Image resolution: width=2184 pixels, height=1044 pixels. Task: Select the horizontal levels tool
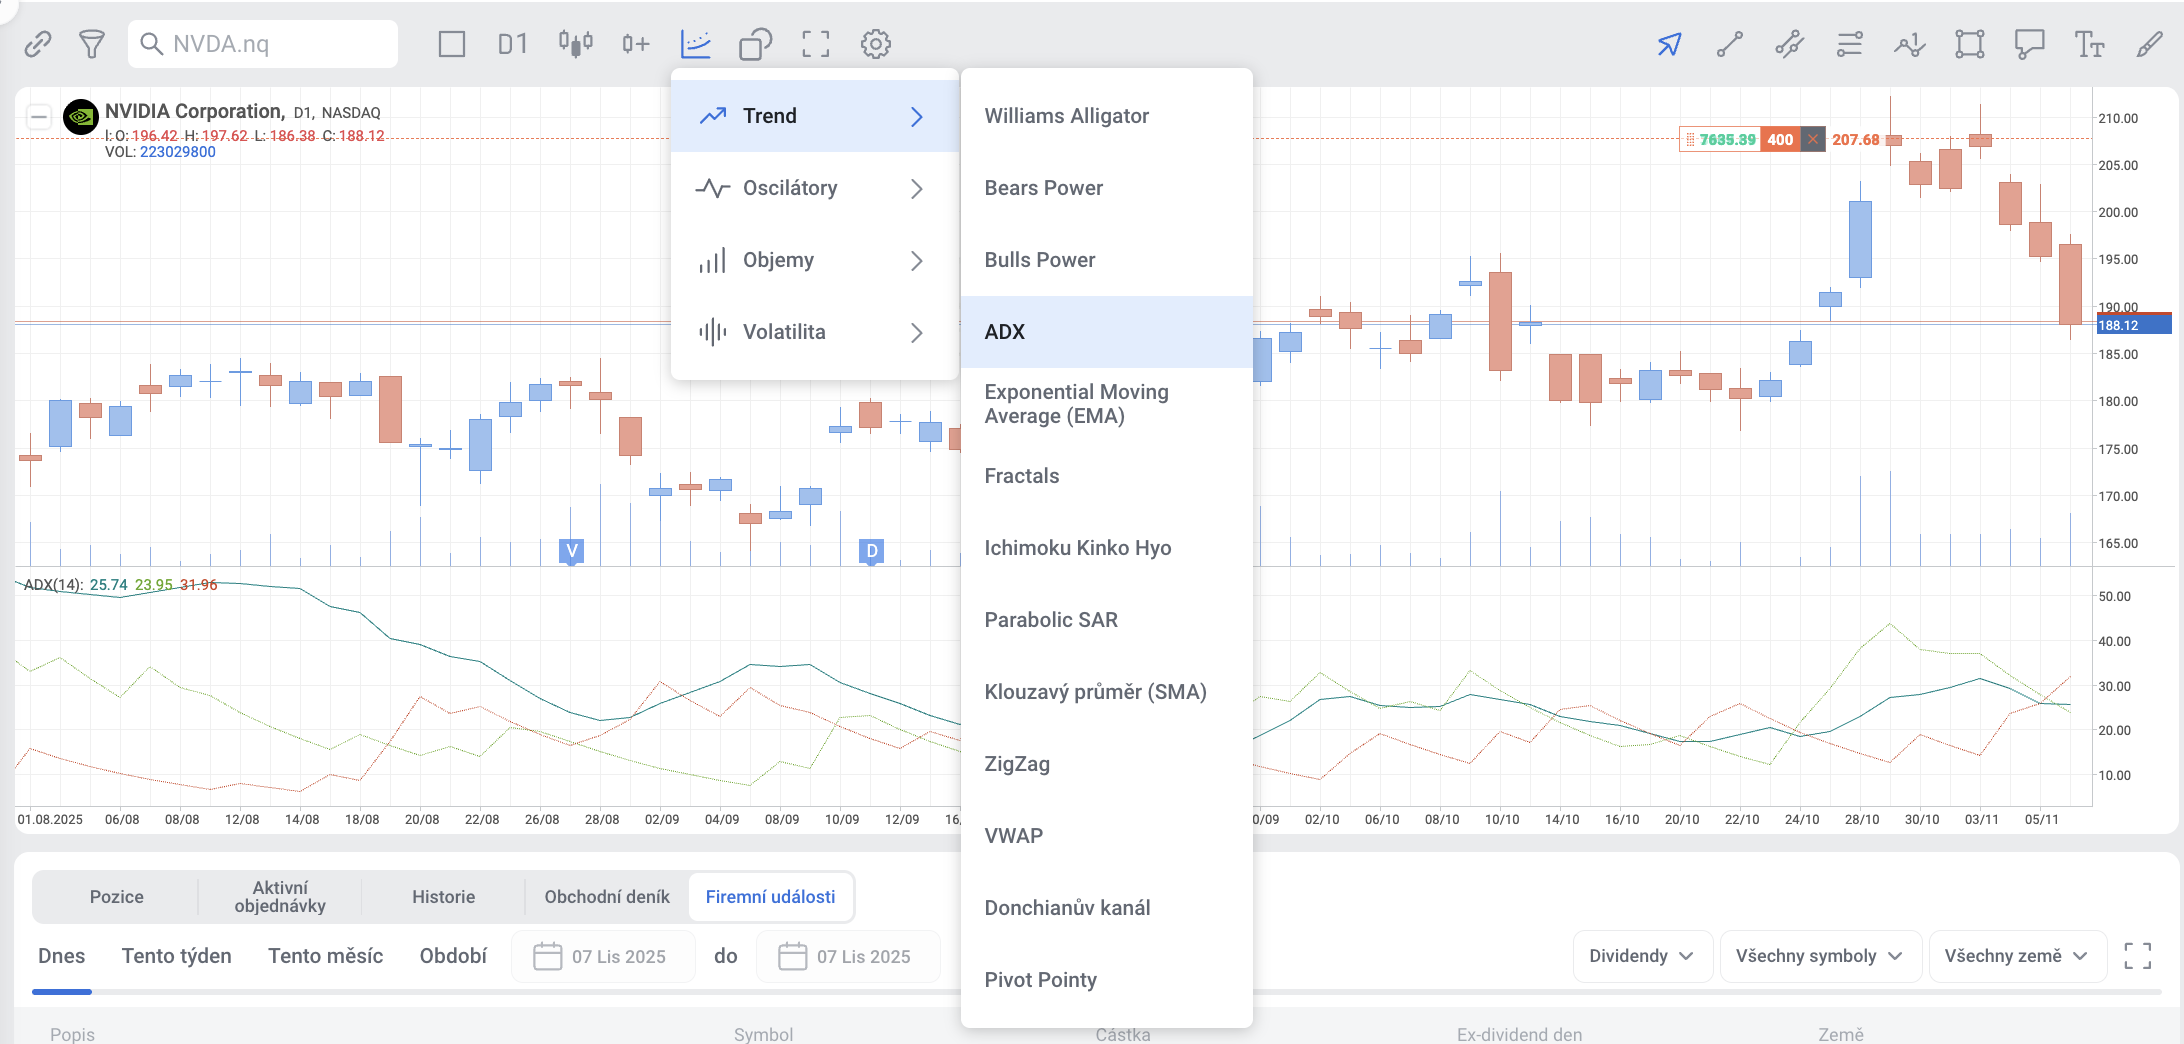pos(1850,44)
